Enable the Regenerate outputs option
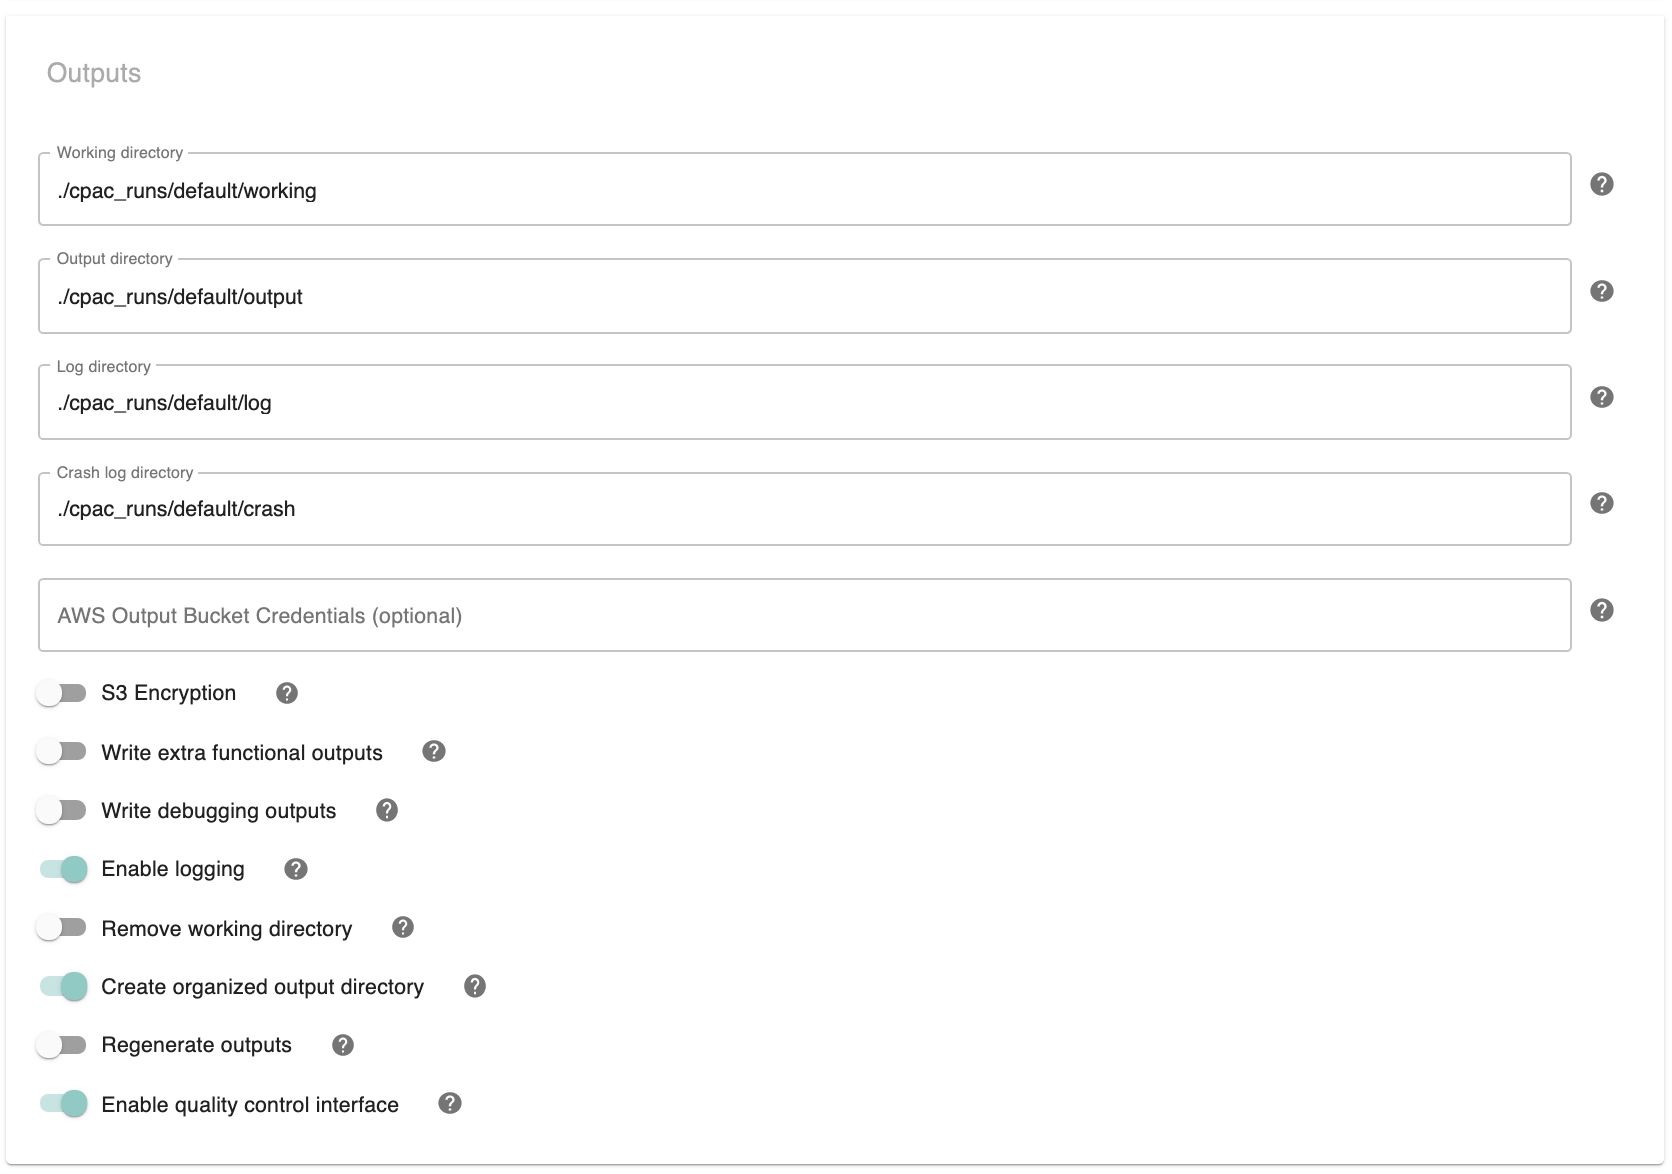1672x1174 pixels. [x=62, y=1045]
